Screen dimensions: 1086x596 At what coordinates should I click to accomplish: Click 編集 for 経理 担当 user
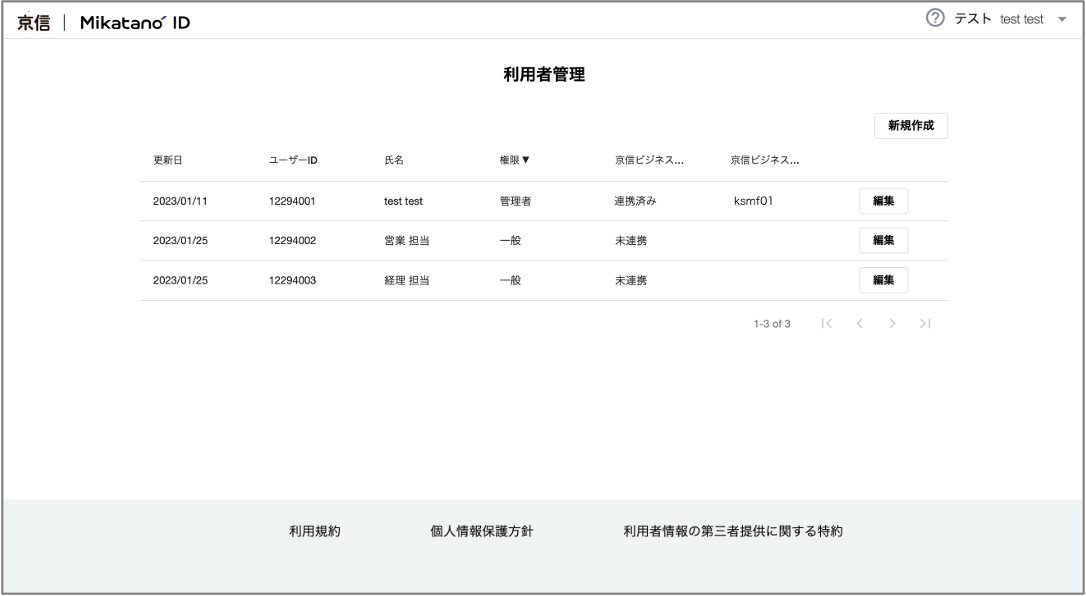(883, 280)
